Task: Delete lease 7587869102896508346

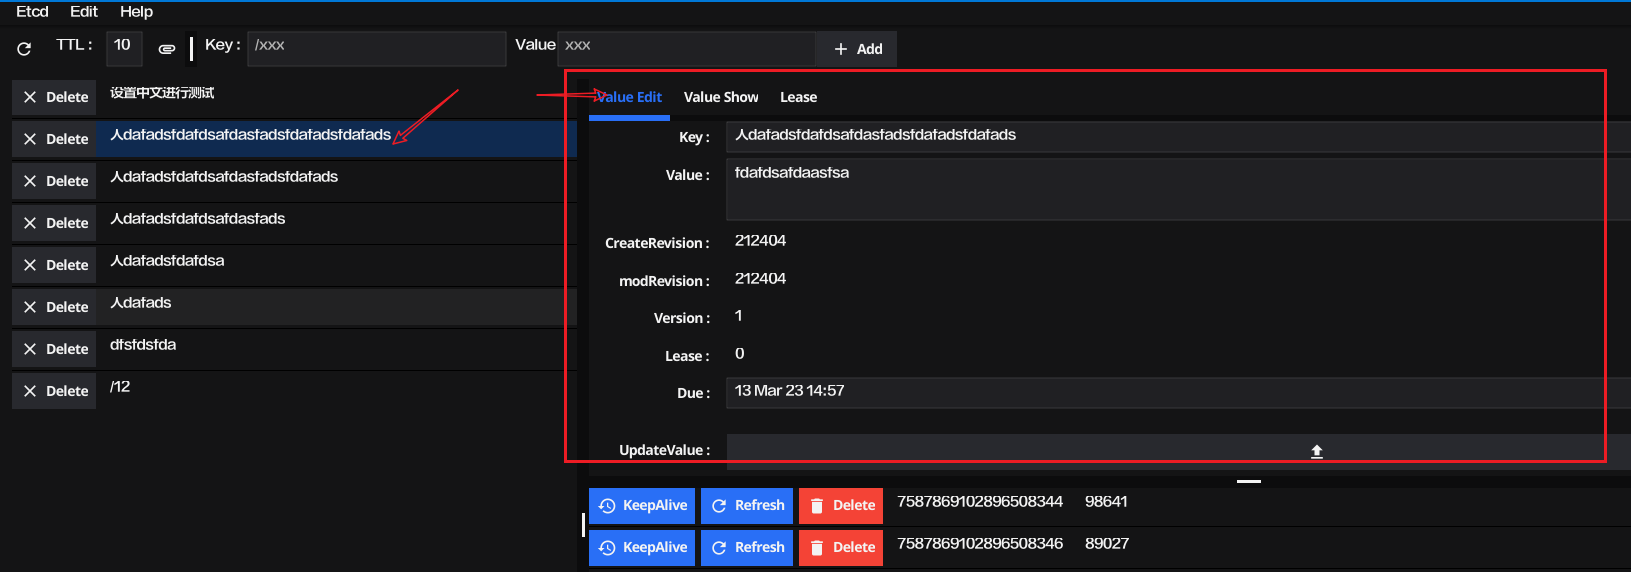Action: 841,548
